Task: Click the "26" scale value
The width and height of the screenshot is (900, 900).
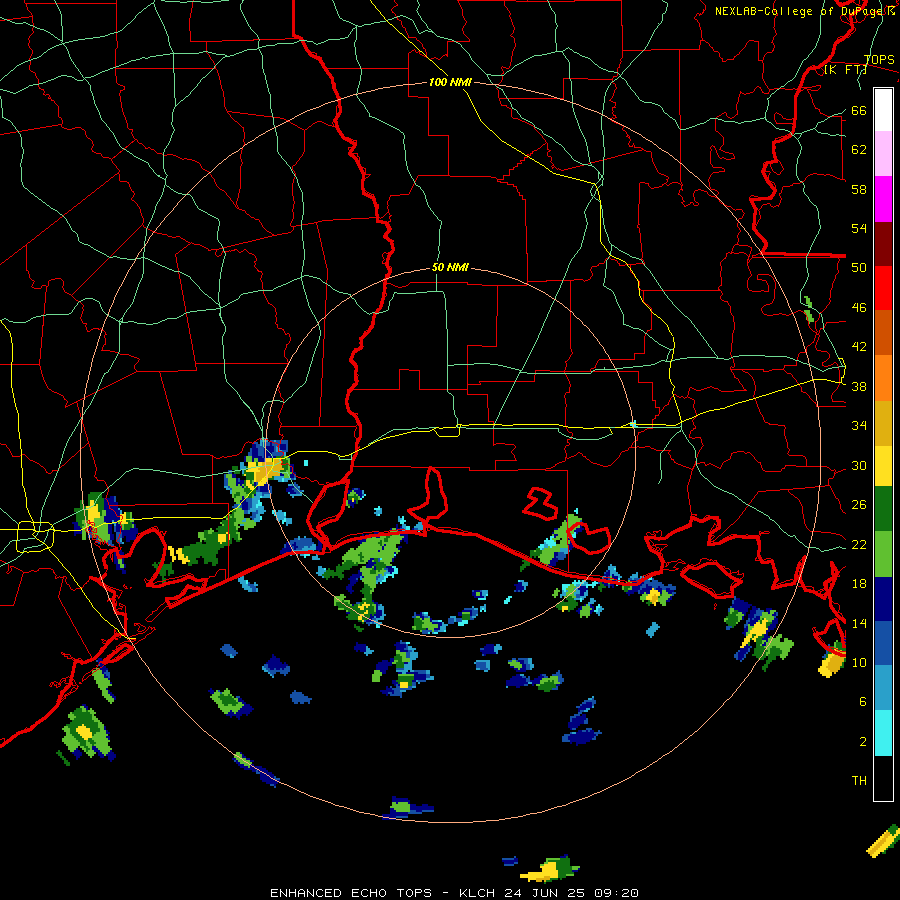Action: coord(859,505)
